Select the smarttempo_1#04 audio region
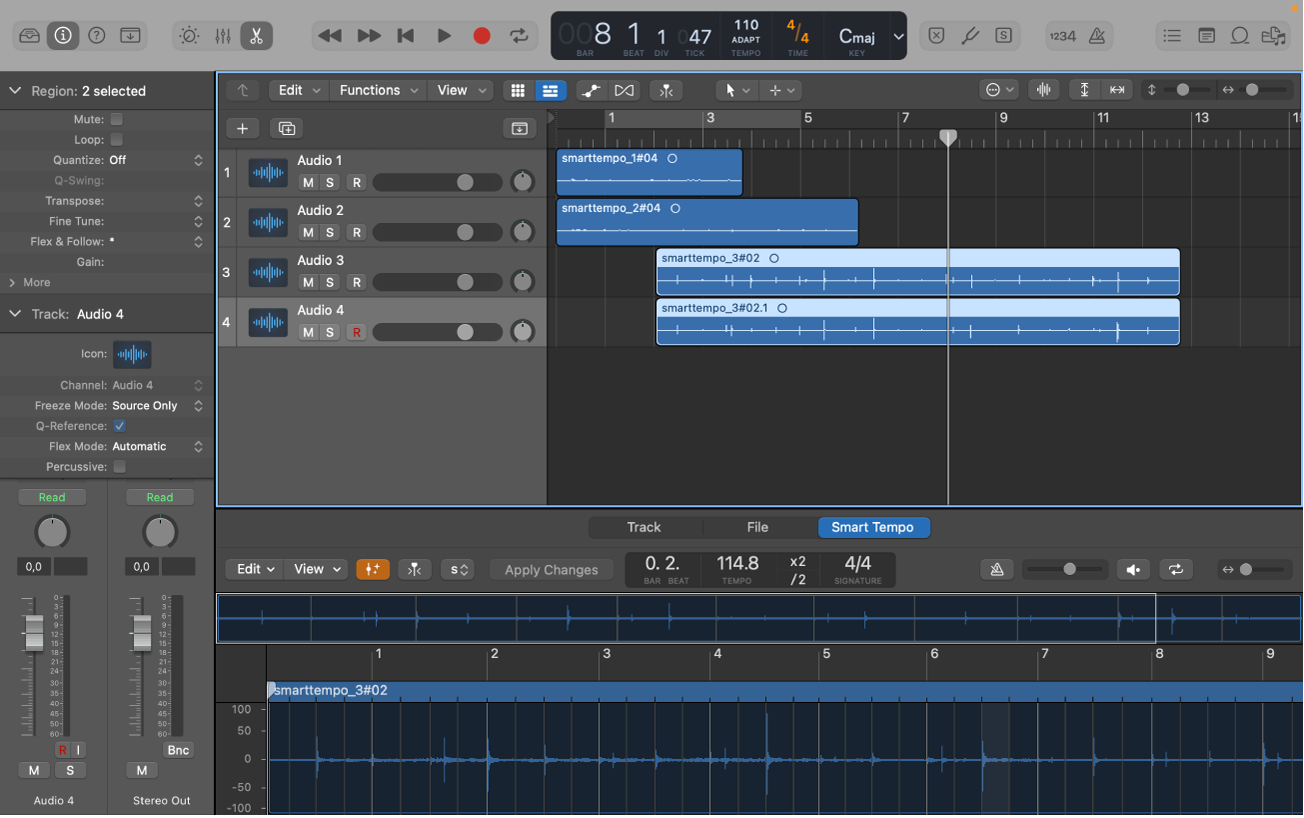1304x818 pixels. [649, 172]
